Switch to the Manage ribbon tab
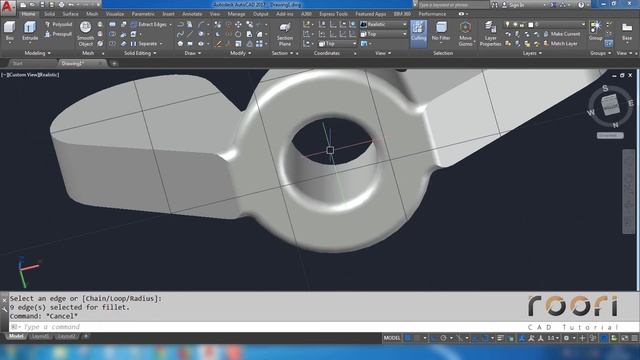This screenshot has height=360, width=640. (x=236, y=14)
